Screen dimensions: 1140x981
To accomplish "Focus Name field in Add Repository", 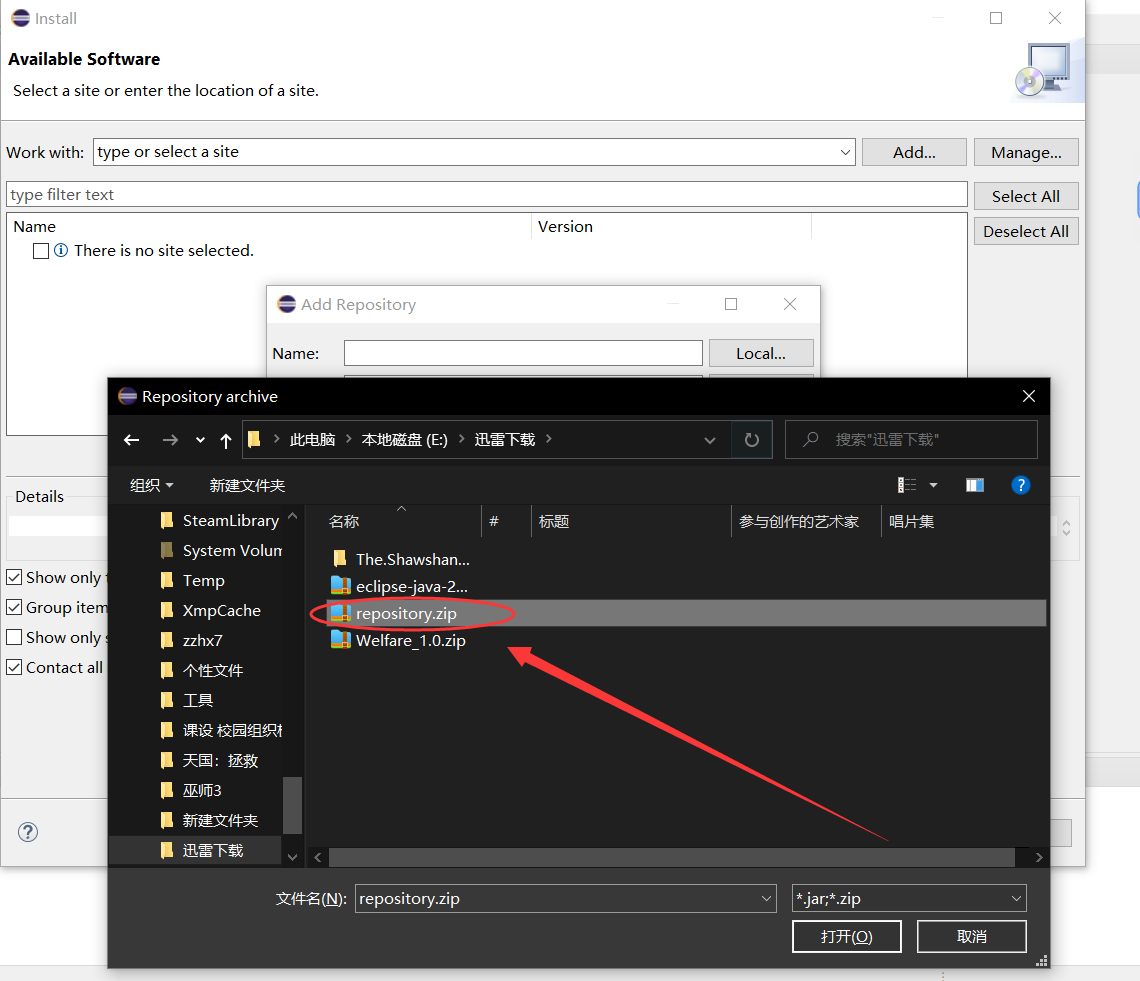I will 523,353.
